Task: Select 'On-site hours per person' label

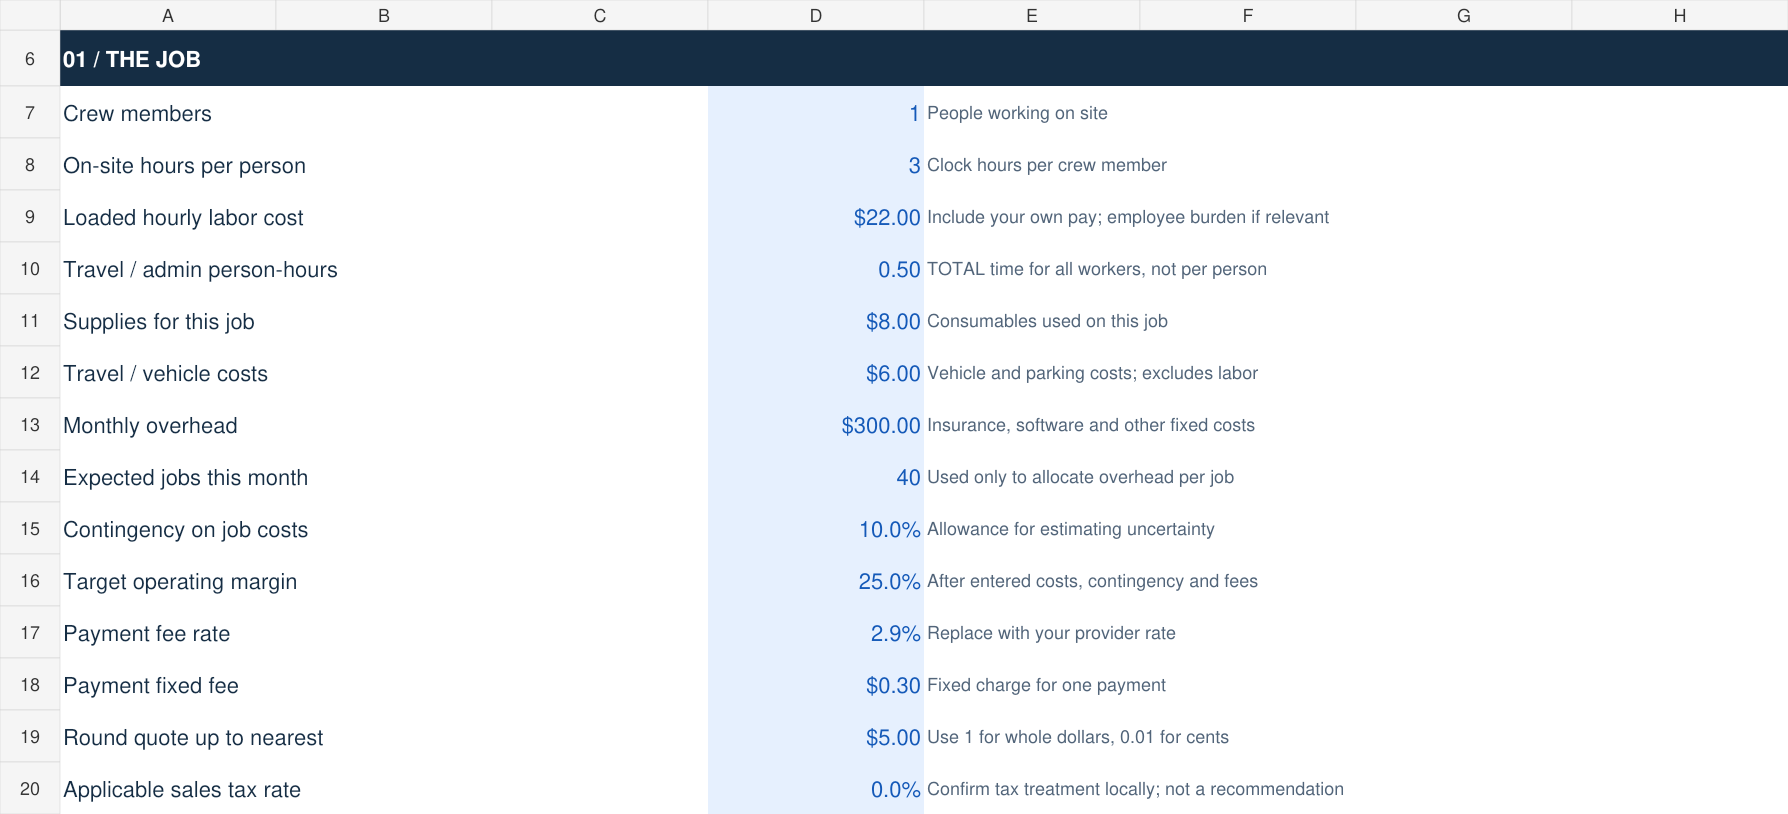Action: pyautogui.click(x=184, y=166)
